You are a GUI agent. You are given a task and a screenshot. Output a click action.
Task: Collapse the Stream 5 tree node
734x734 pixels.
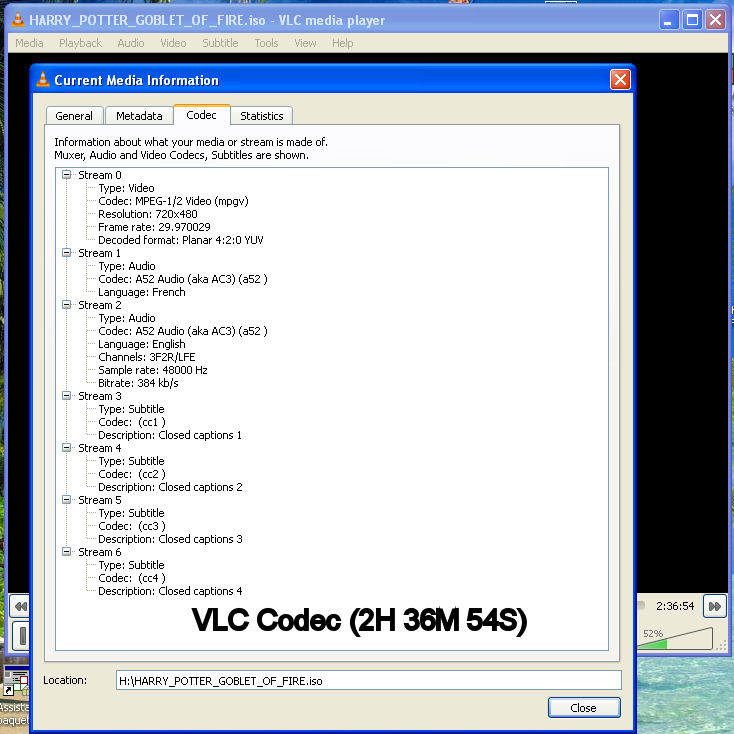(x=66, y=499)
